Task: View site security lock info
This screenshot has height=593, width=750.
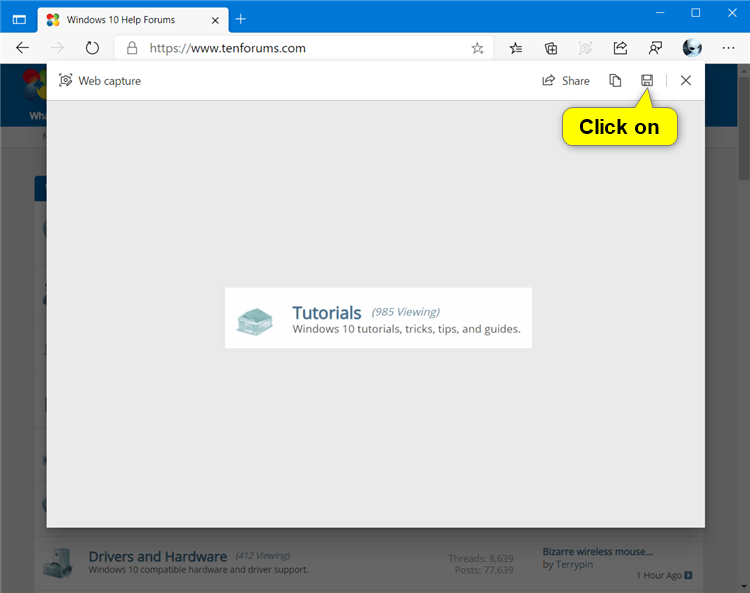Action: click(132, 48)
